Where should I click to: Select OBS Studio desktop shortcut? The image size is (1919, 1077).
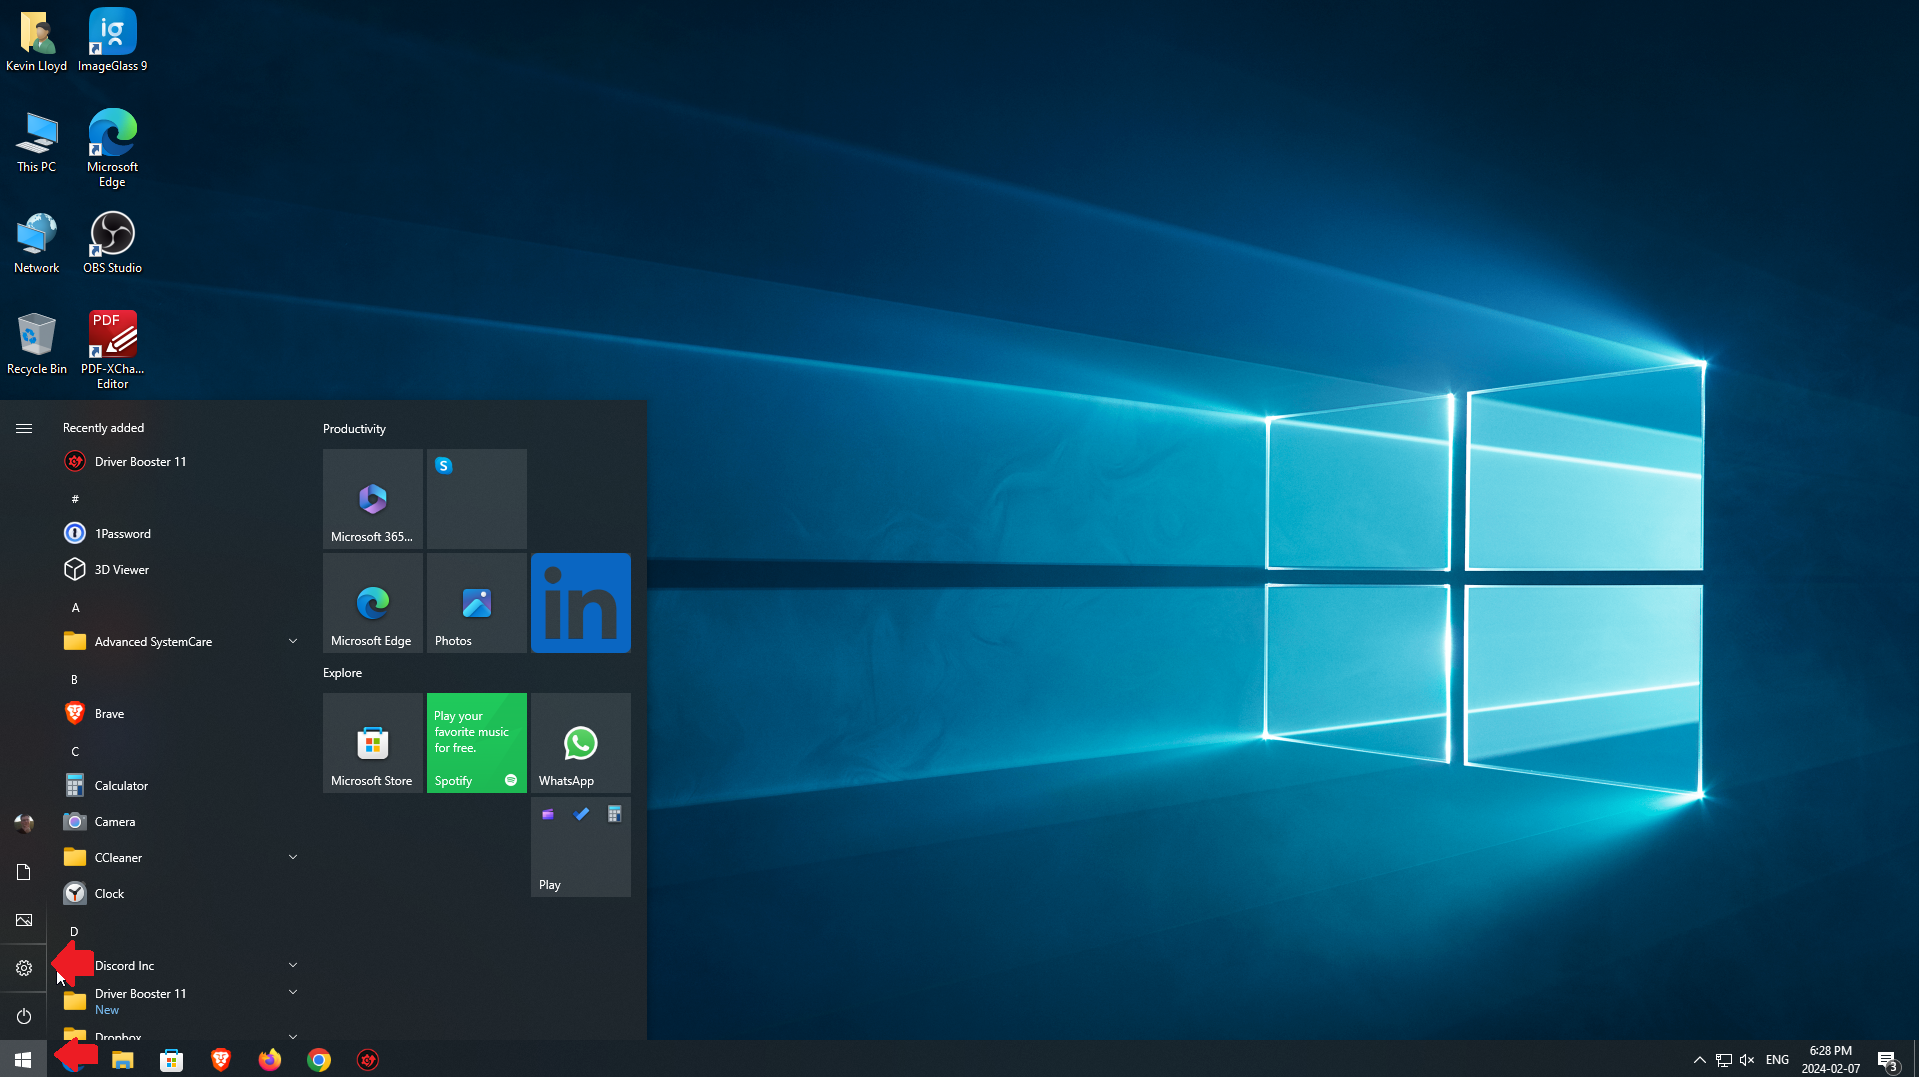click(113, 243)
